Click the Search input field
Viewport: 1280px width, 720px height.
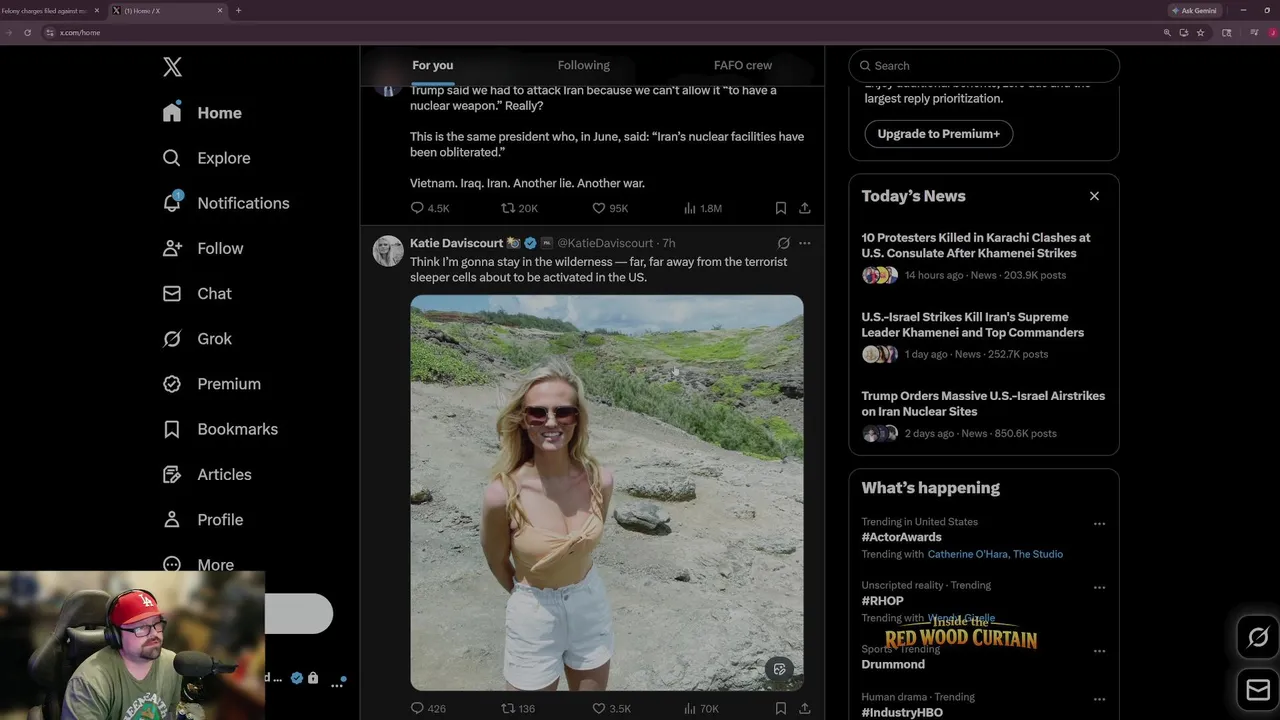pyautogui.click(x=984, y=66)
